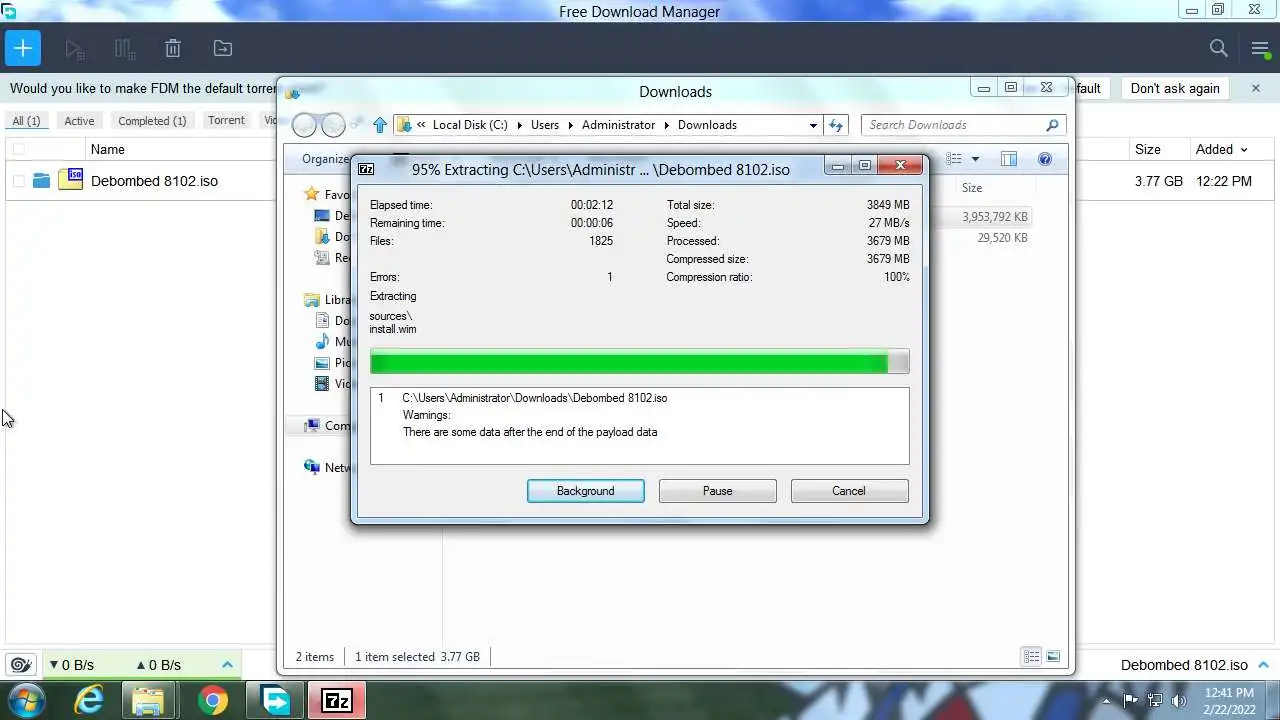
Task: Open the Explorer Organize menu
Action: pos(326,159)
